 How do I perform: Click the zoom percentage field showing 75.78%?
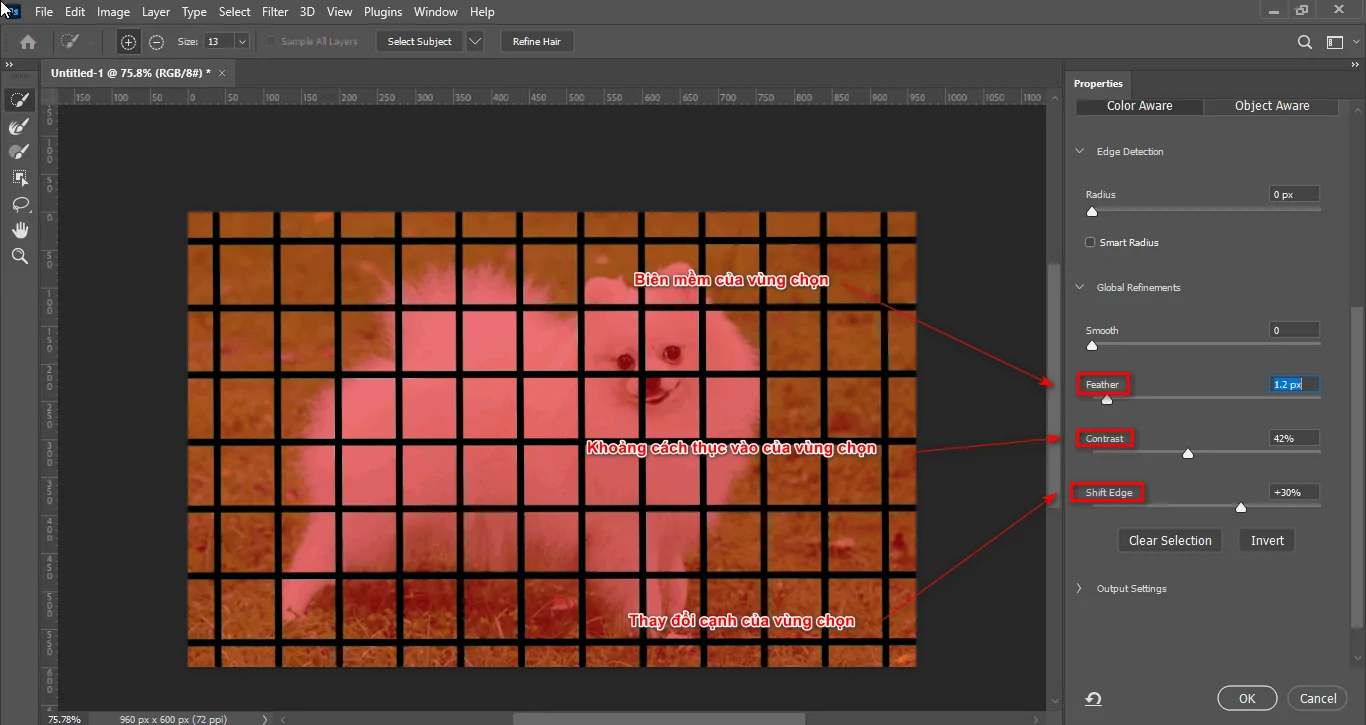tap(63, 719)
